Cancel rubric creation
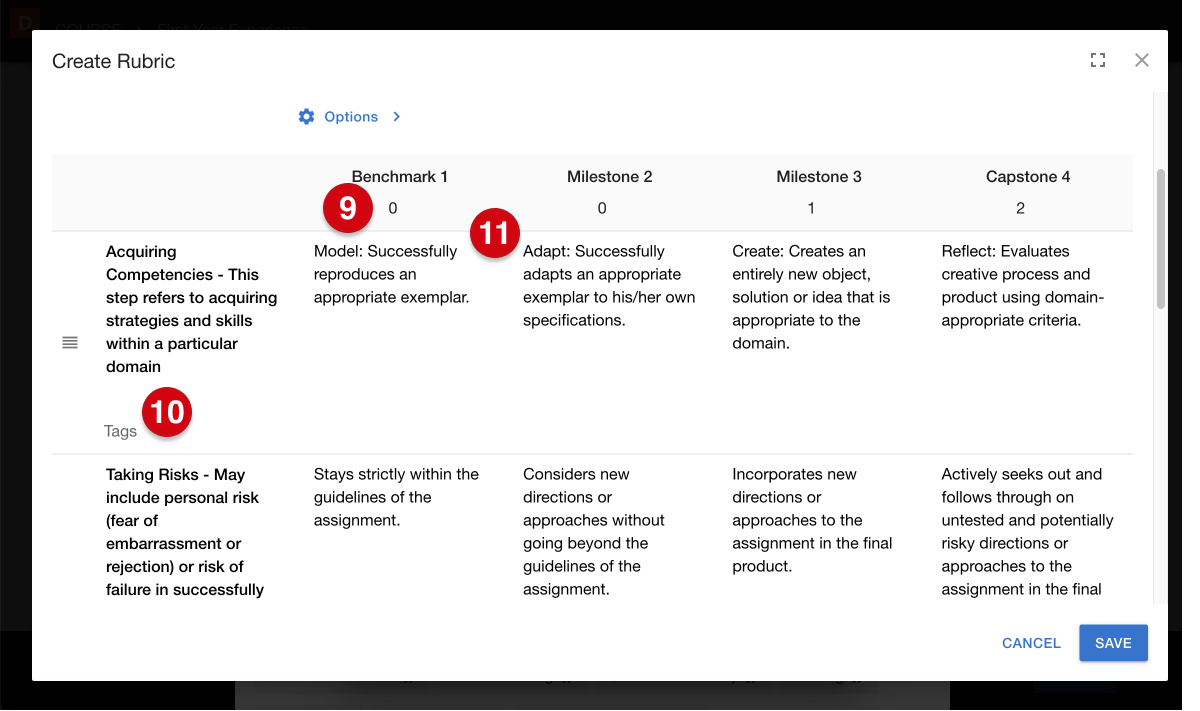 click(1031, 643)
